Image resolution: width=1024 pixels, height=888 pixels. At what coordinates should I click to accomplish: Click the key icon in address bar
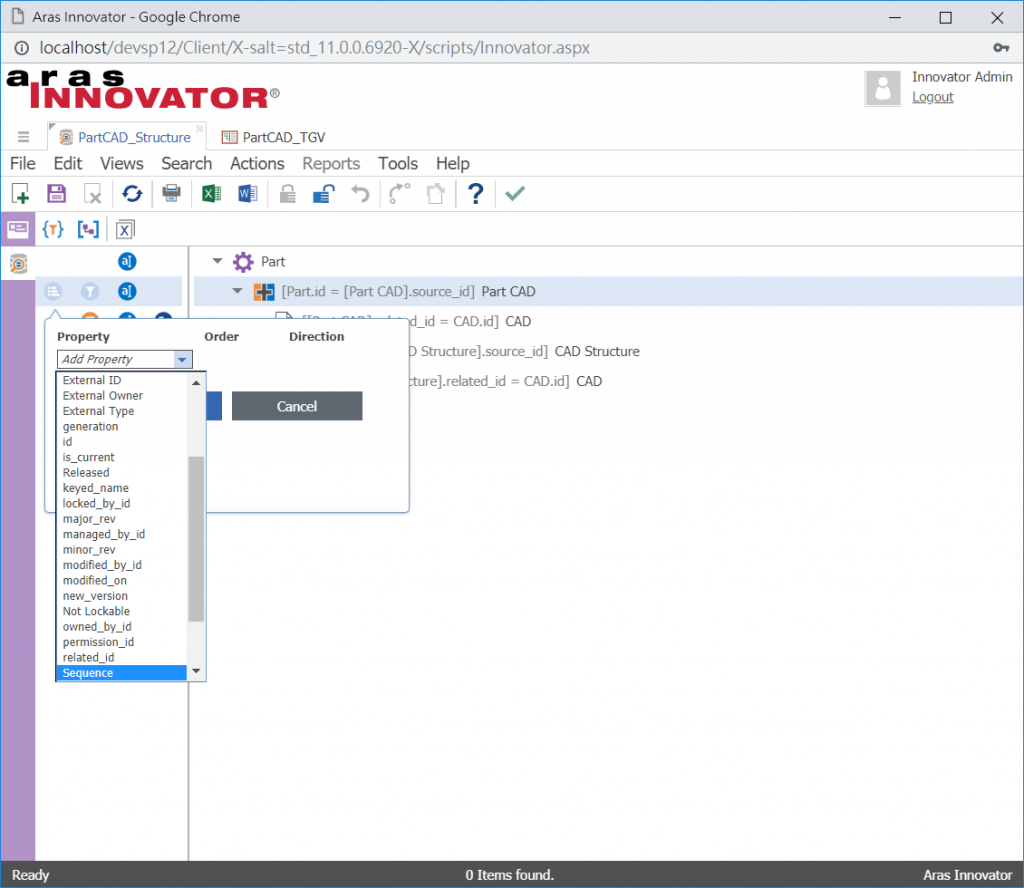(x=1000, y=48)
